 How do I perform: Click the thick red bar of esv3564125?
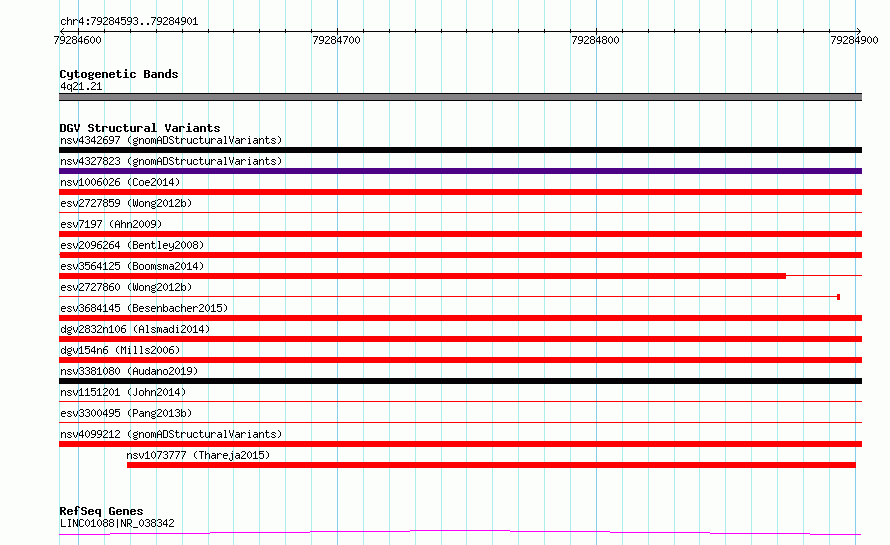coord(422,276)
